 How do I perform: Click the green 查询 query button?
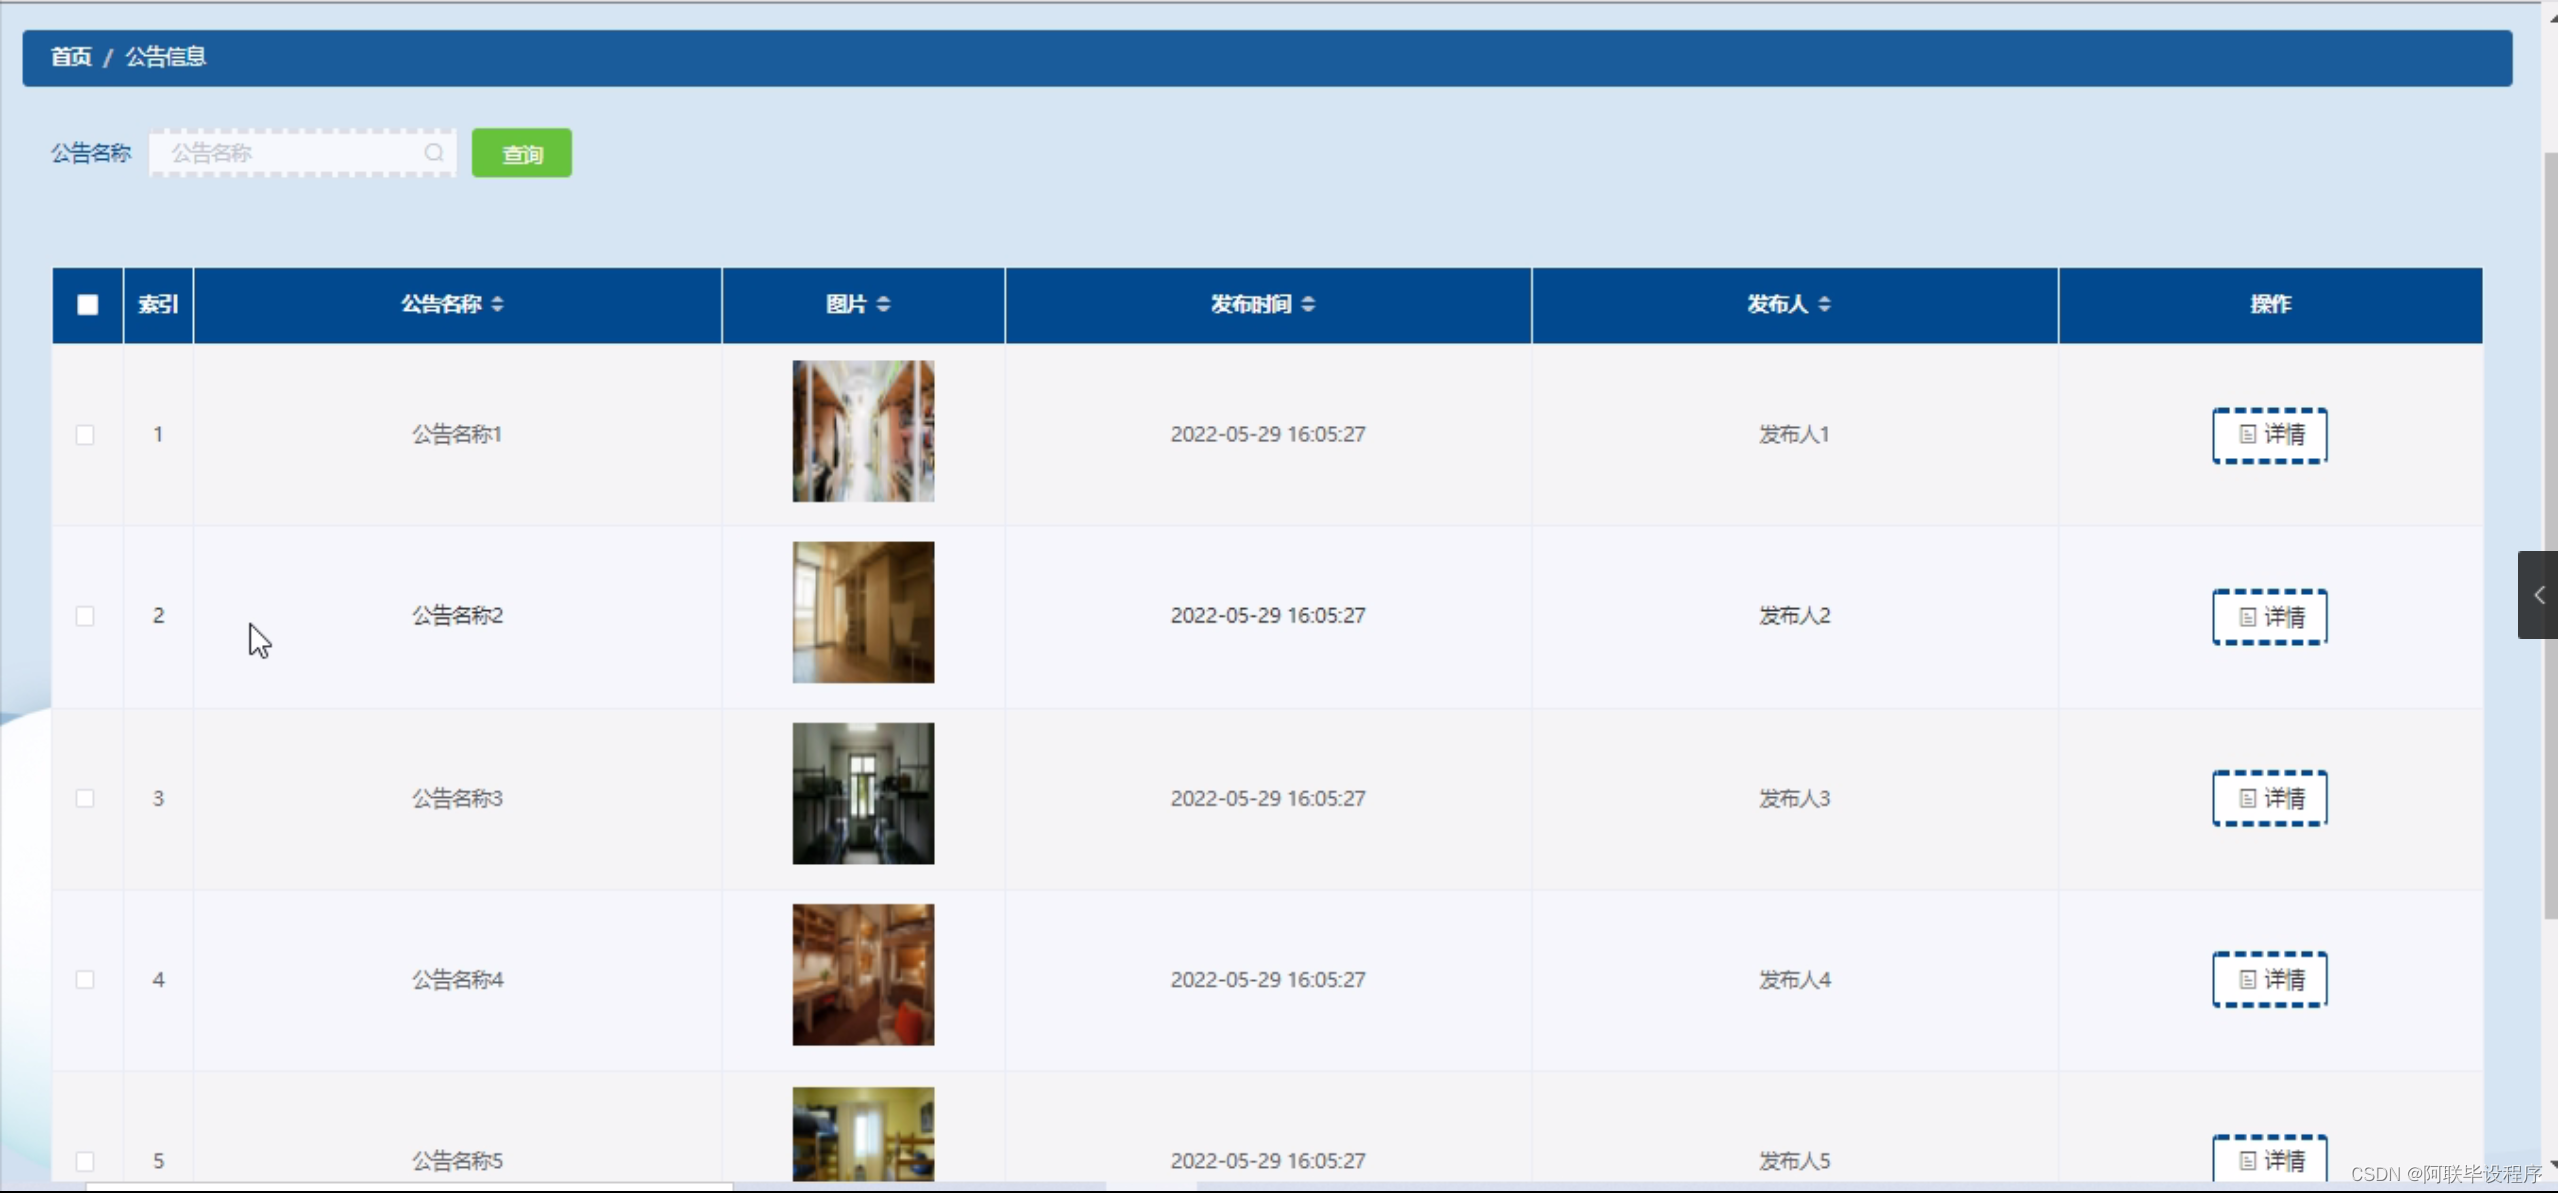pyautogui.click(x=520, y=152)
